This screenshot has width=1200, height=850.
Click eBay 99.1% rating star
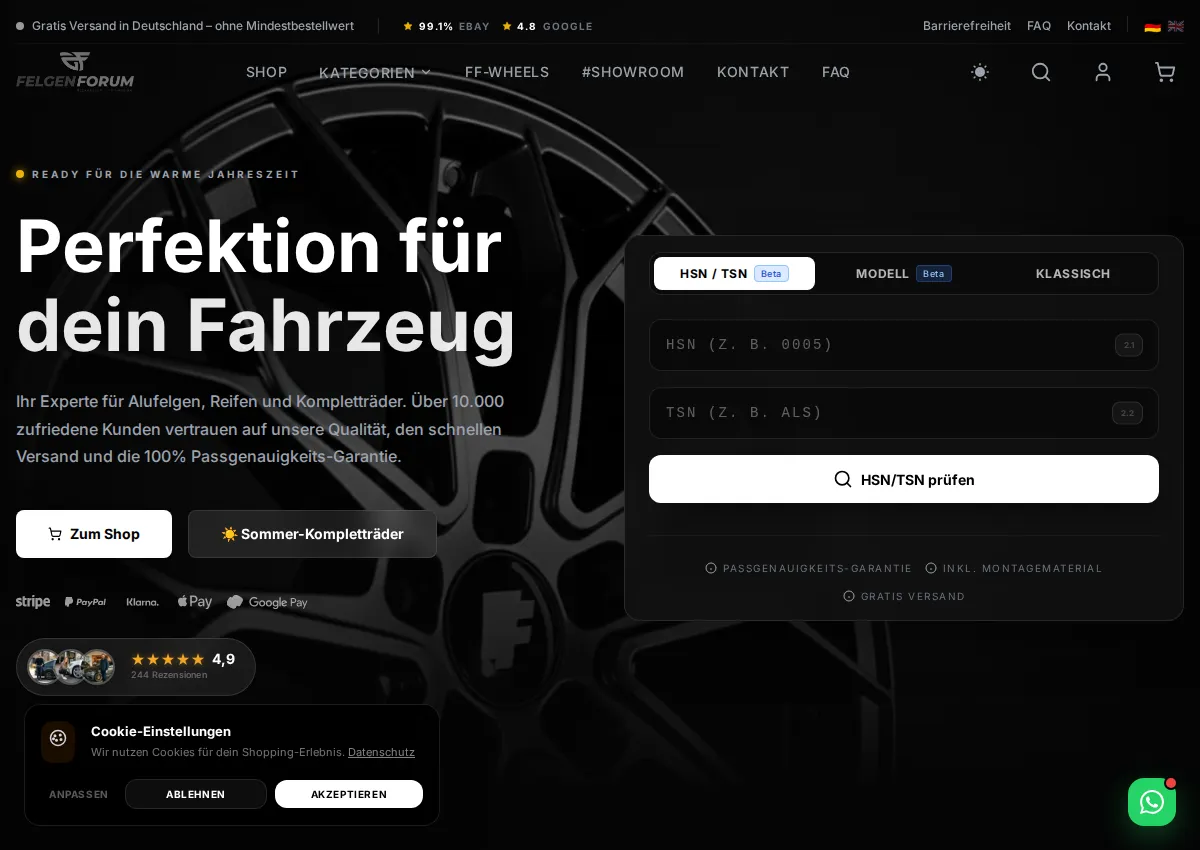408,26
